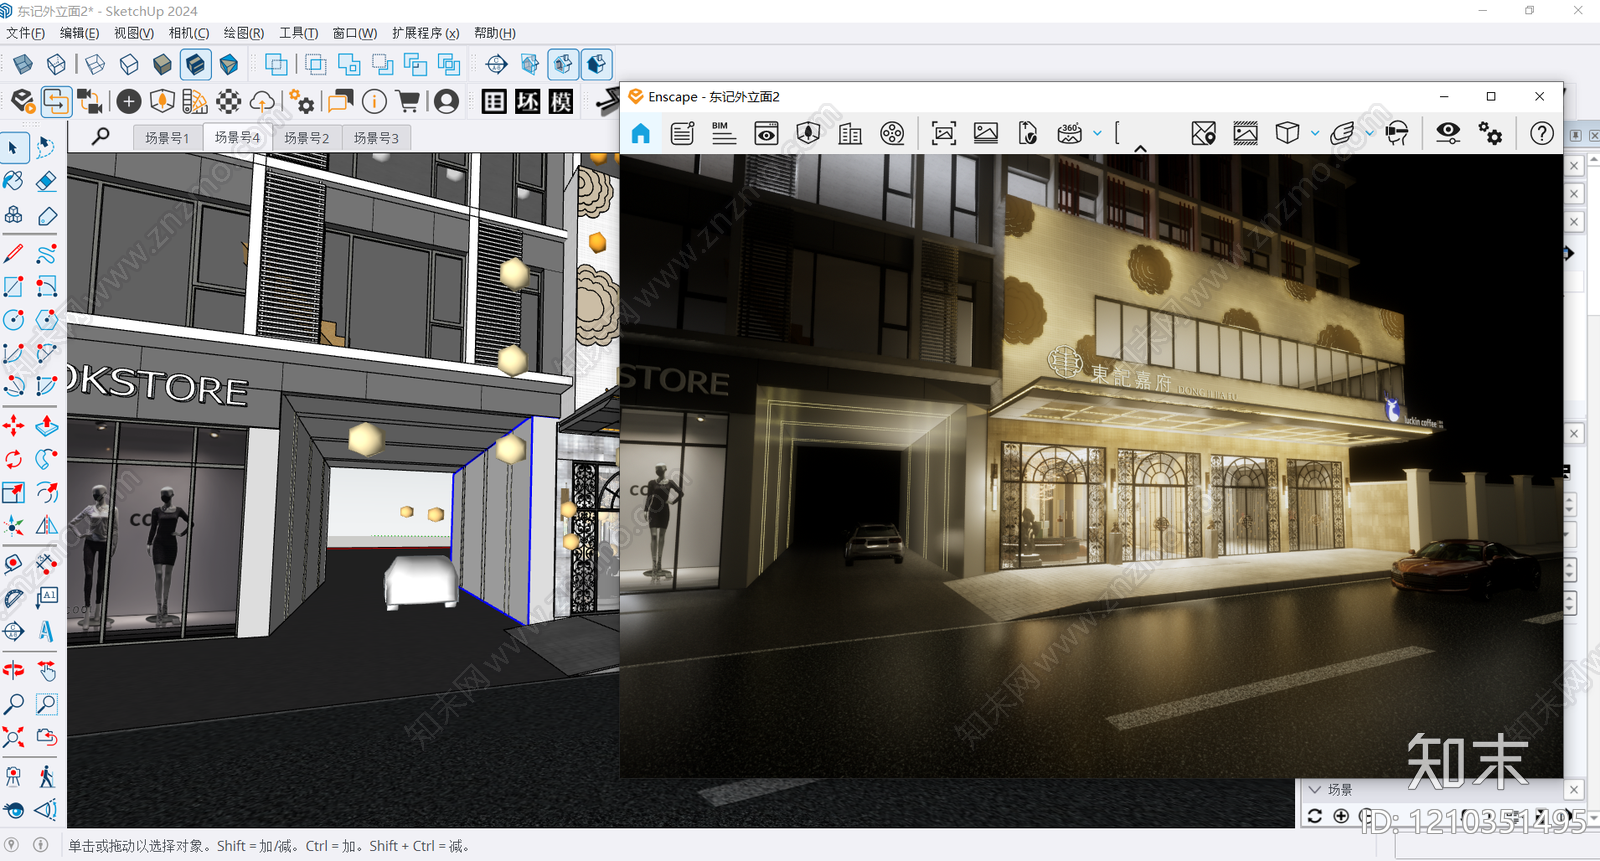Open Enscape settings gear in SketchUp toolbar
The height and width of the screenshot is (861, 1600).
(301, 101)
